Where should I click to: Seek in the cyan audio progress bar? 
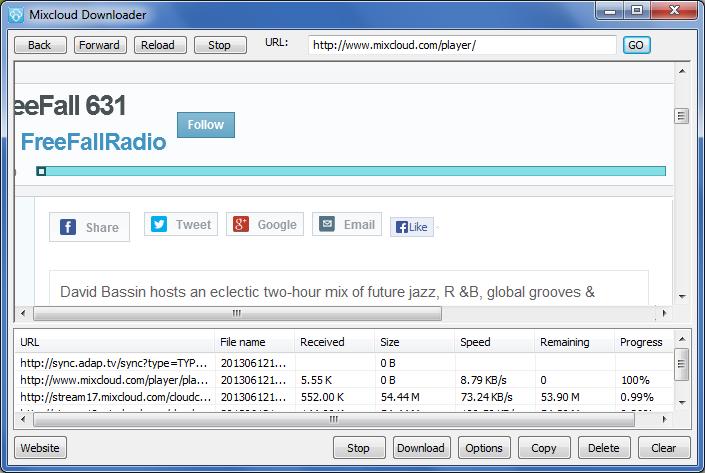351,171
